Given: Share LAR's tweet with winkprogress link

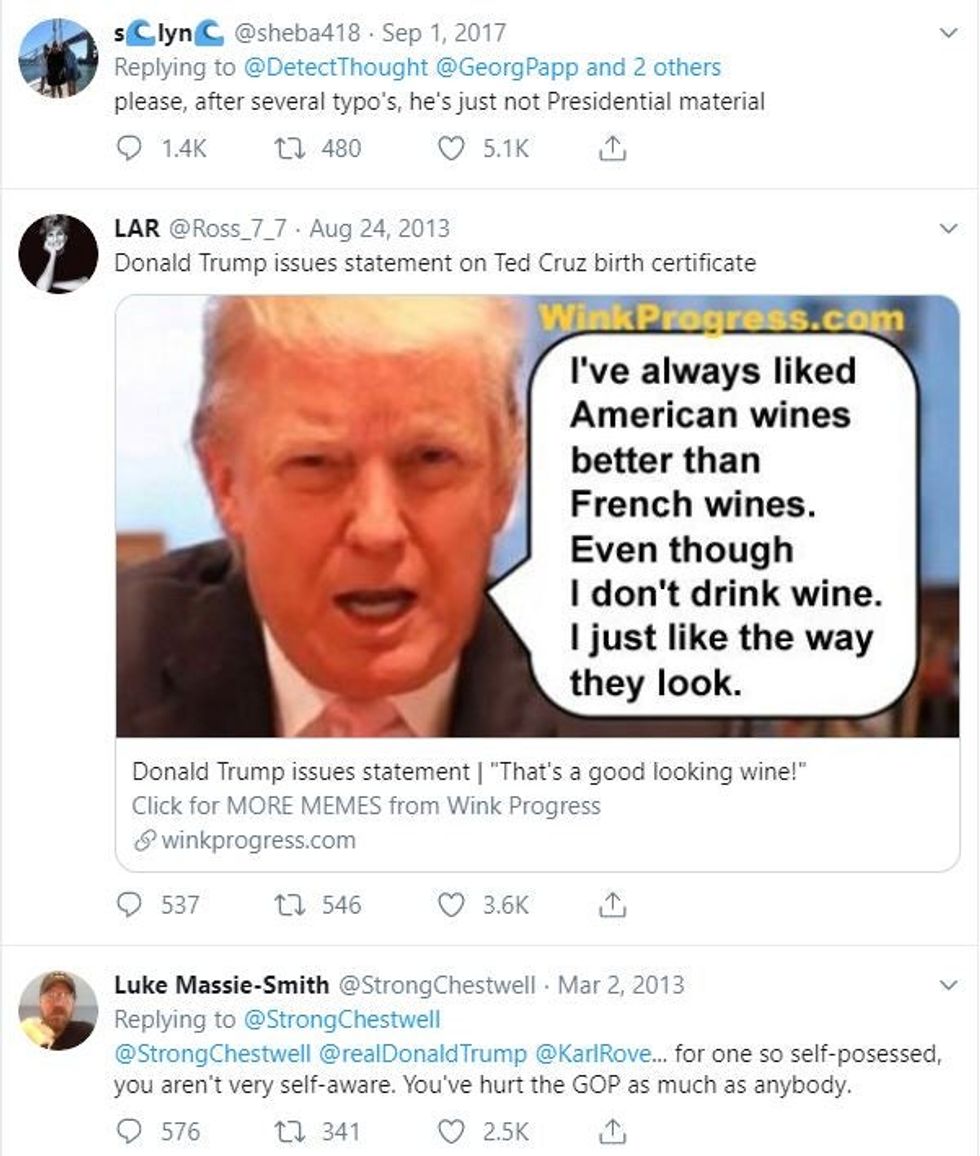Looking at the screenshot, I should tap(612, 905).
